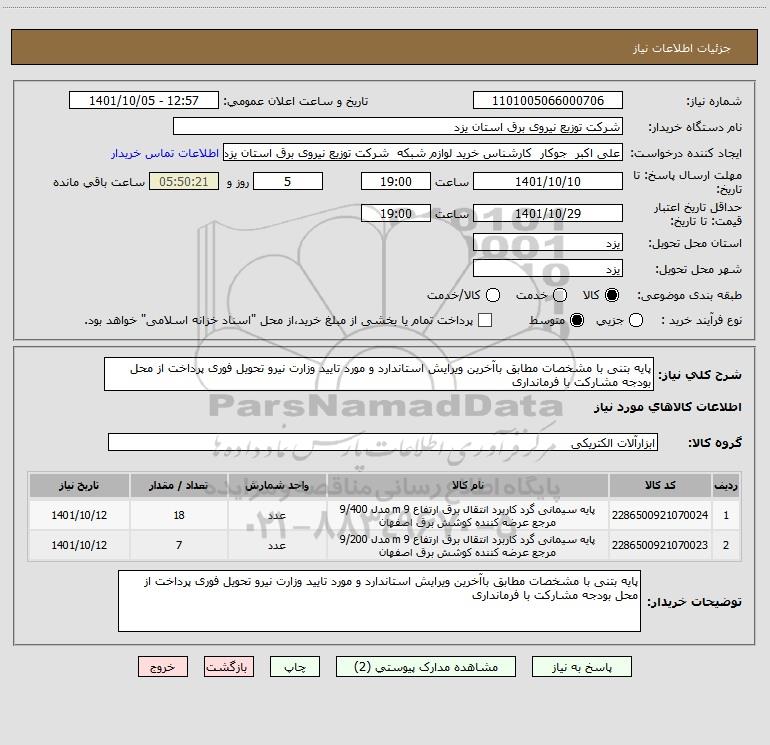Click the delivery province field استان محل تحویل

(548, 243)
